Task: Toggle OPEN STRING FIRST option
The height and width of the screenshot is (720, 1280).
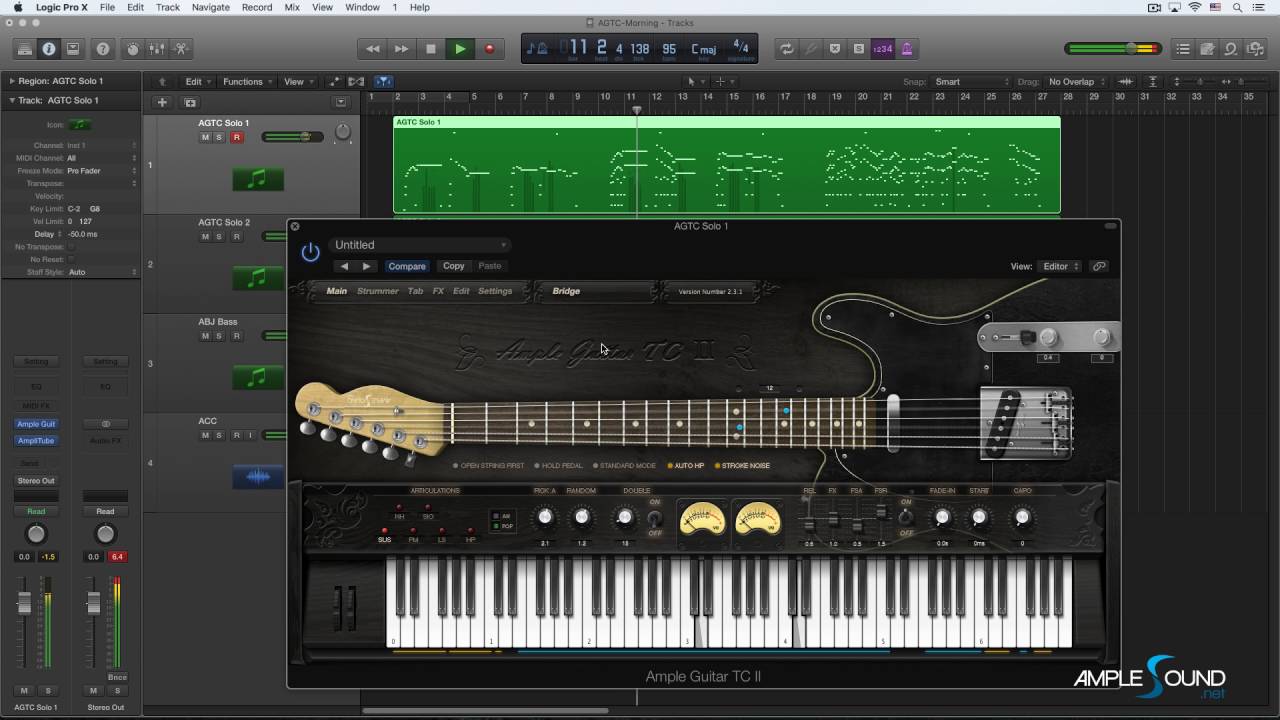Action: click(x=488, y=465)
